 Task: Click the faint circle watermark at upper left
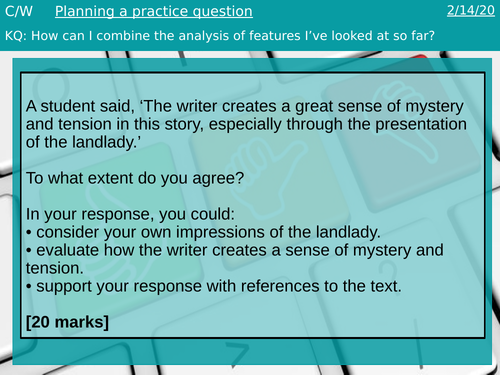click(53, 87)
